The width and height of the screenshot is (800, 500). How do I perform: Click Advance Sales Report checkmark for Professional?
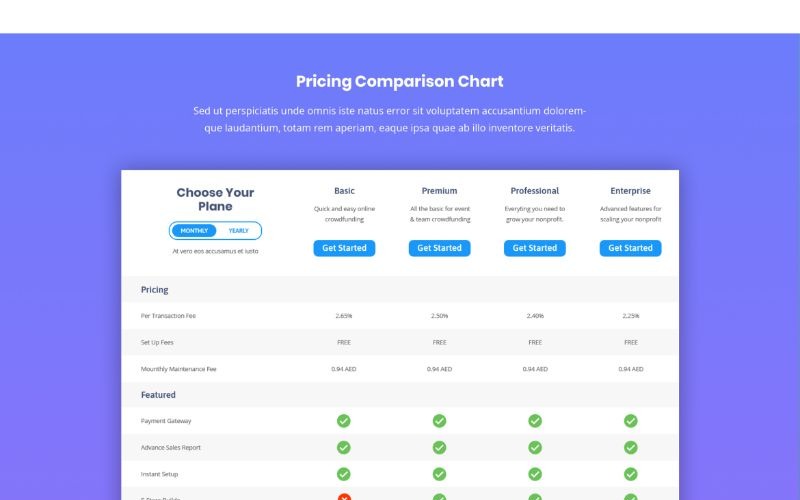535,447
